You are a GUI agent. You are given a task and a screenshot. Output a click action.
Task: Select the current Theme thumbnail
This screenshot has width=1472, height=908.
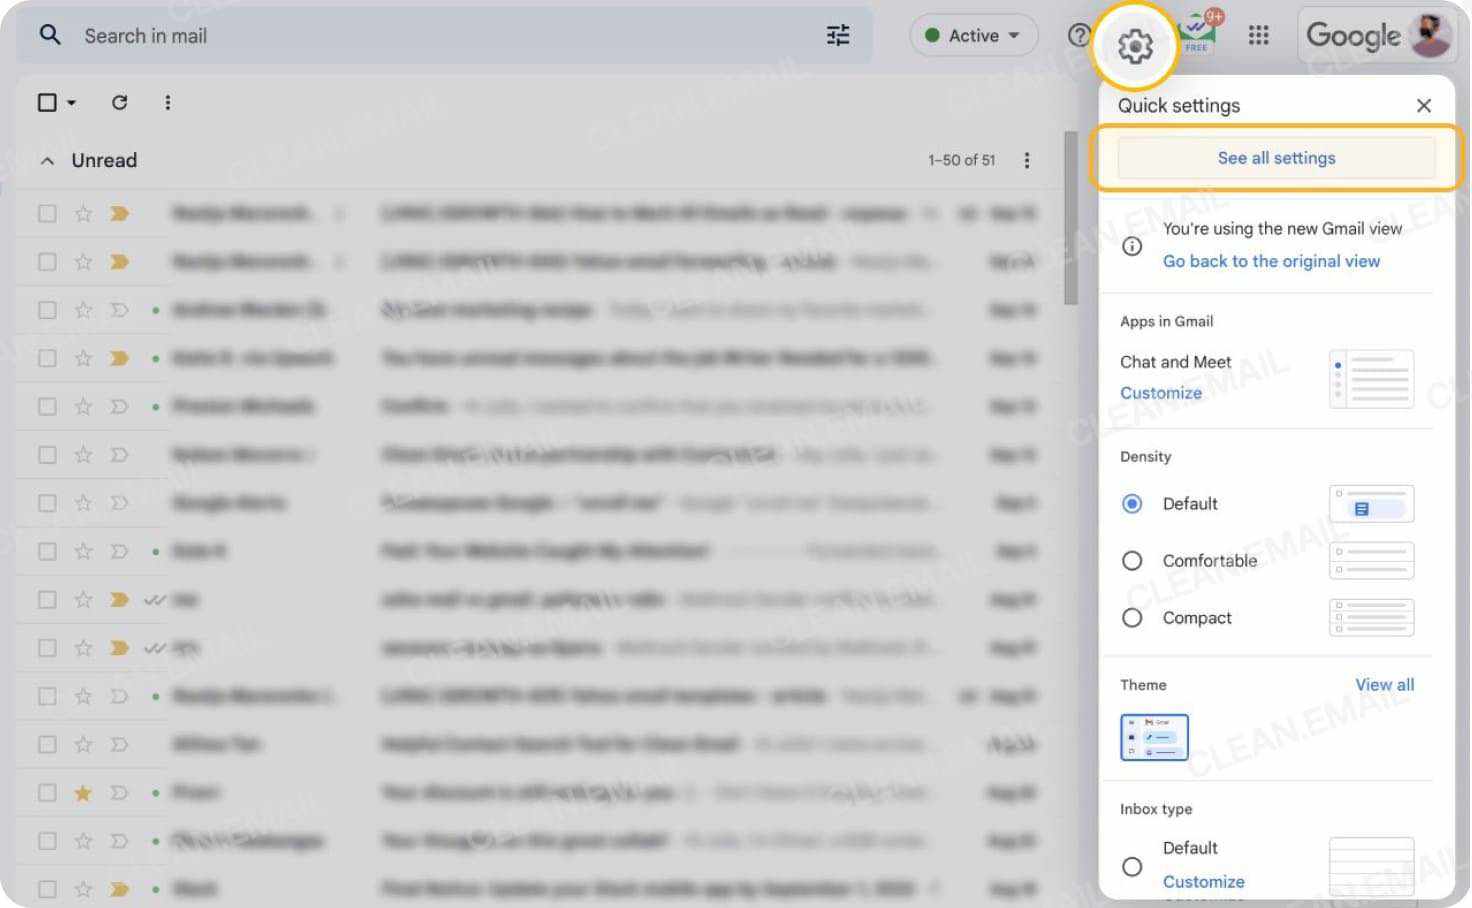[x=1154, y=737]
